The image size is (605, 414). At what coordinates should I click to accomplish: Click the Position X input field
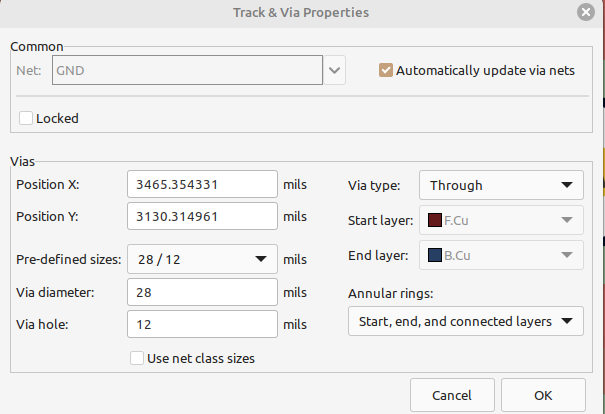click(202, 185)
